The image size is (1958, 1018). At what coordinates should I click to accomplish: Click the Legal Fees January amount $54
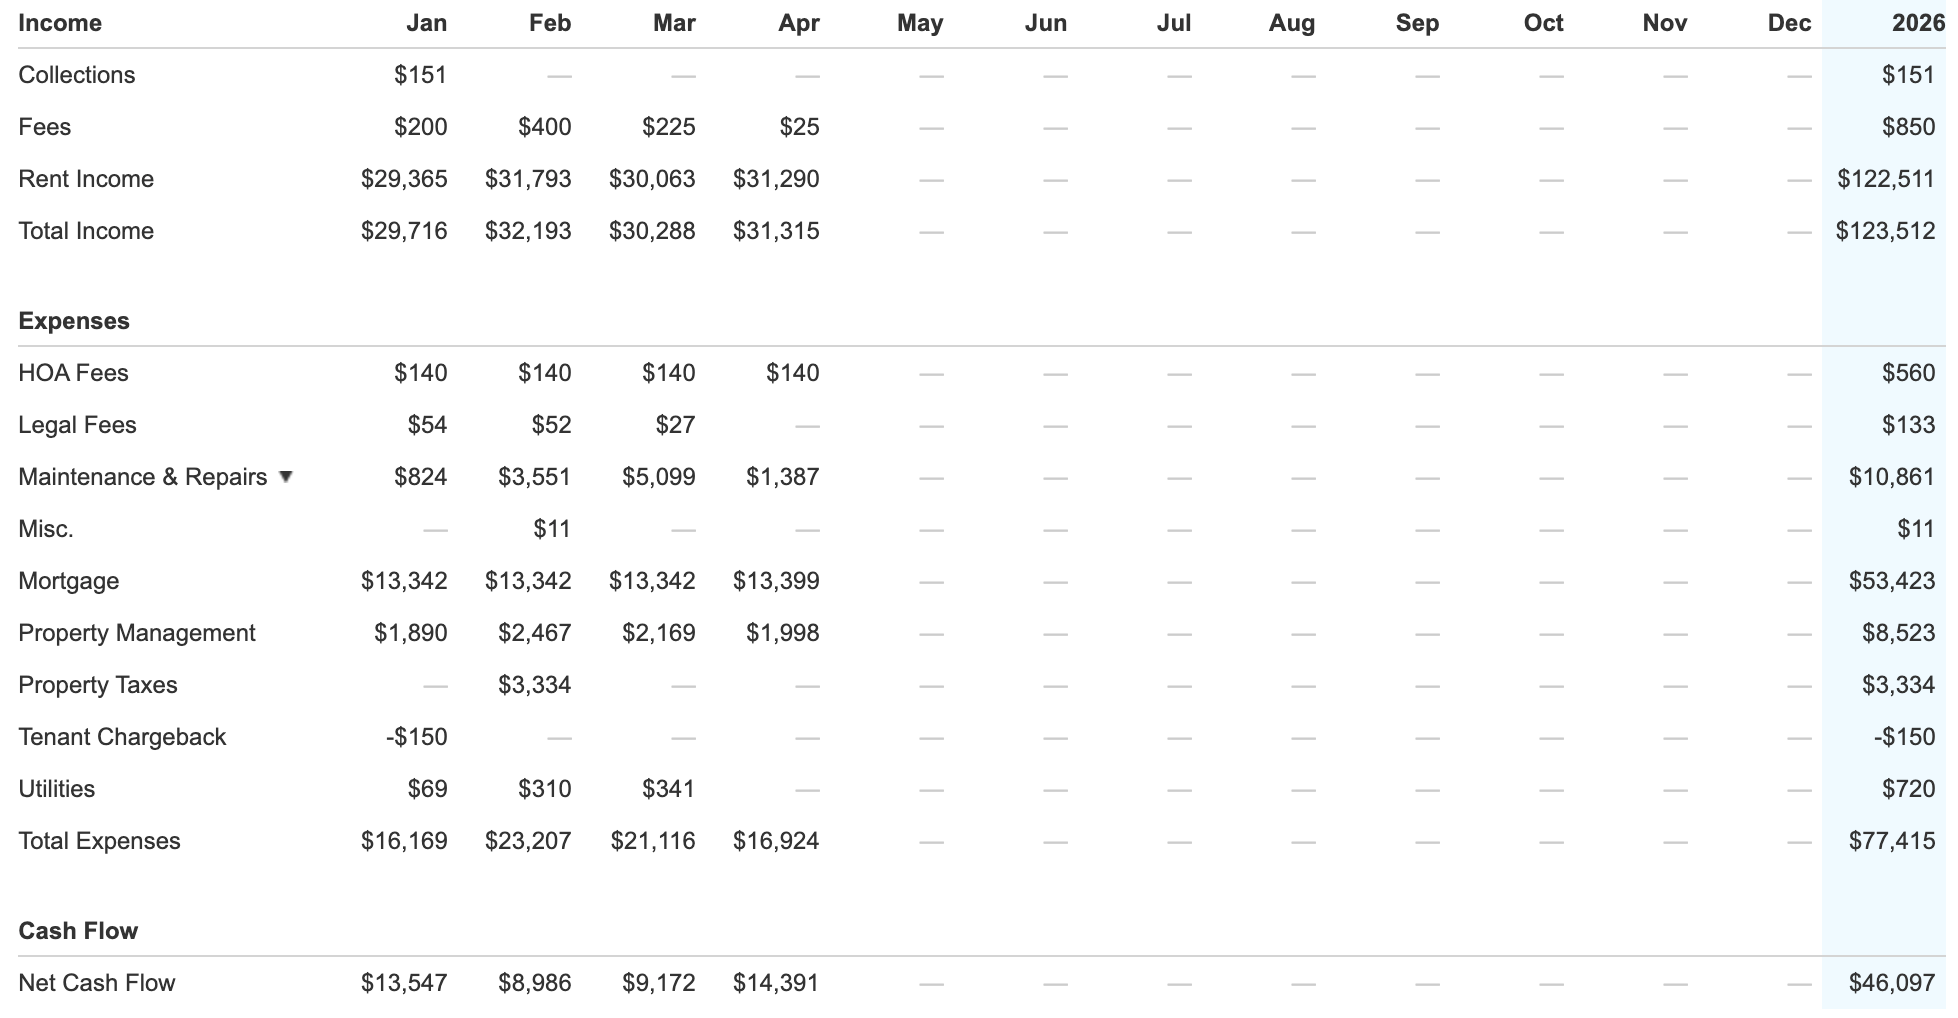tap(427, 425)
